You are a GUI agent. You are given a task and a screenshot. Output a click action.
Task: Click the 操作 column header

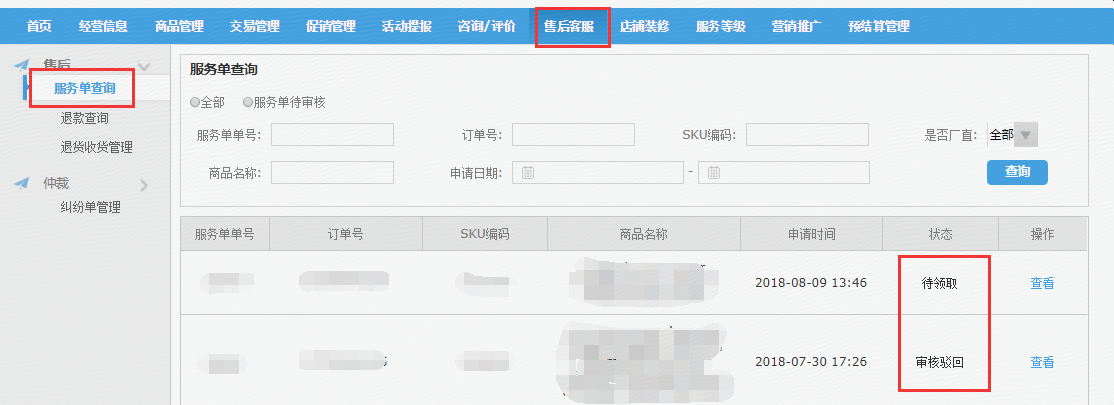[1043, 234]
